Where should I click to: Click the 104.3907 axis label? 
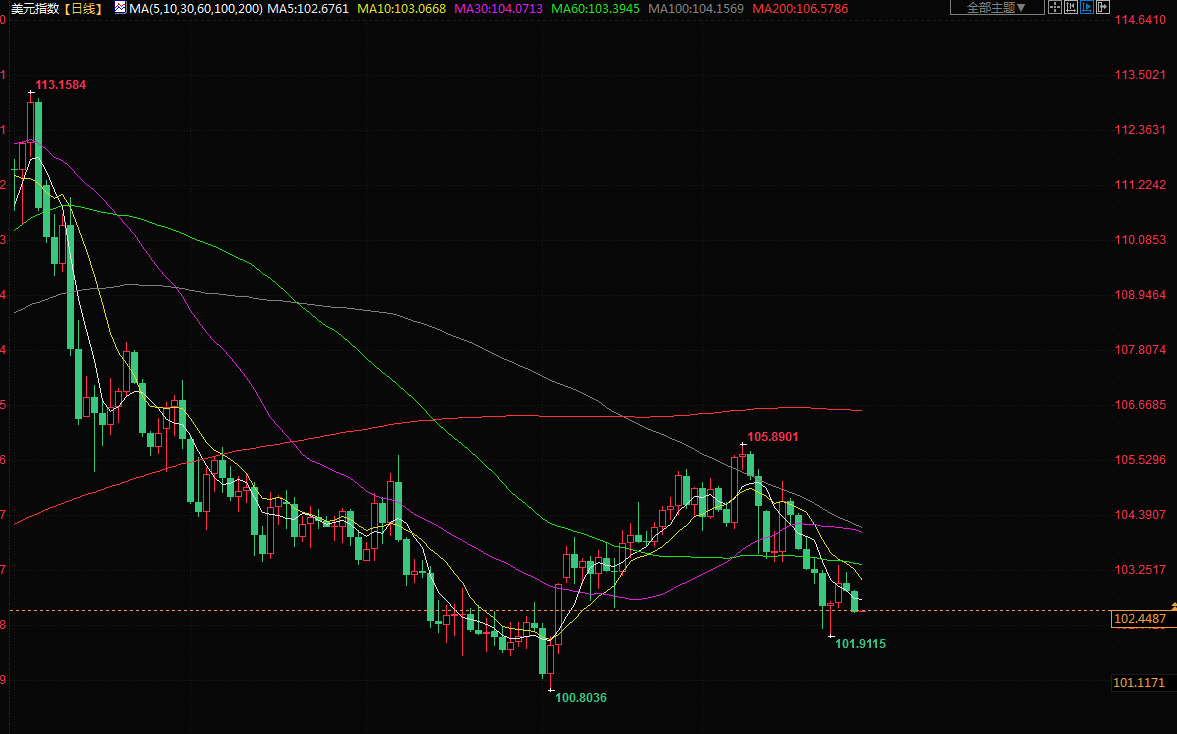[1140, 514]
